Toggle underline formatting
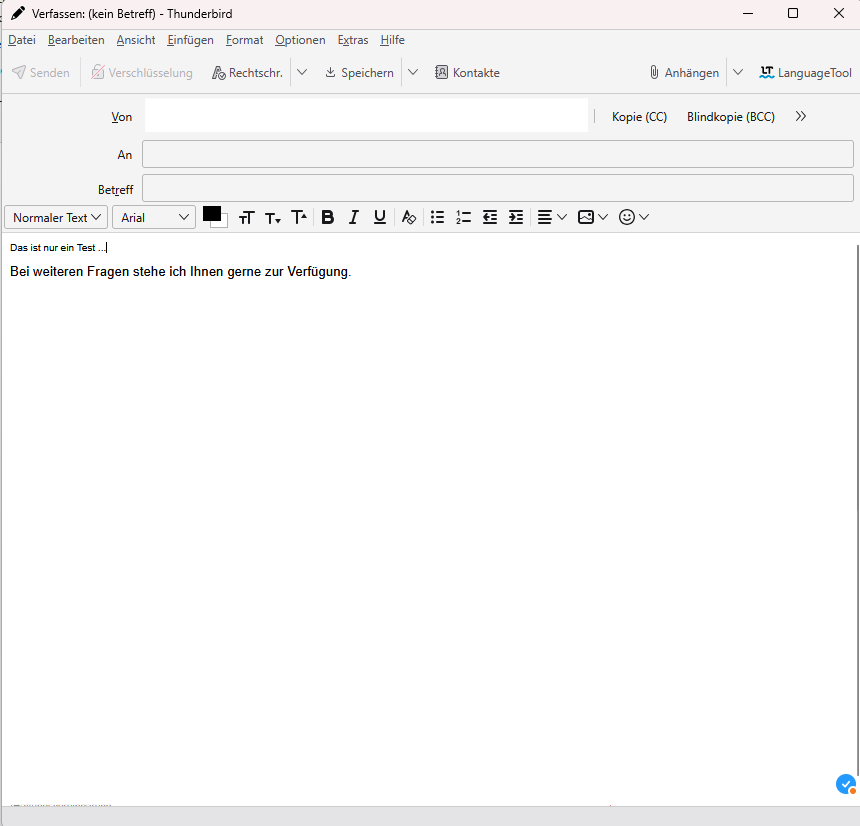 380,217
